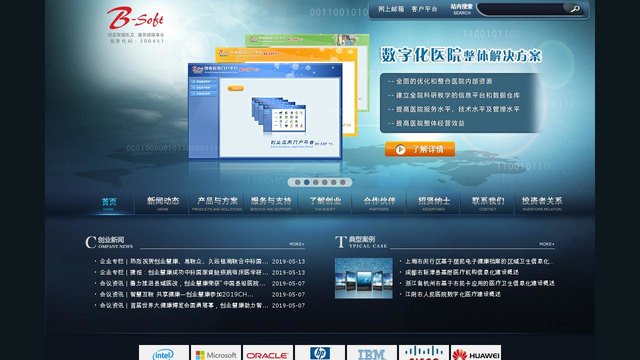Open the Intel partner logo
The image size is (640, 360).
164,353
